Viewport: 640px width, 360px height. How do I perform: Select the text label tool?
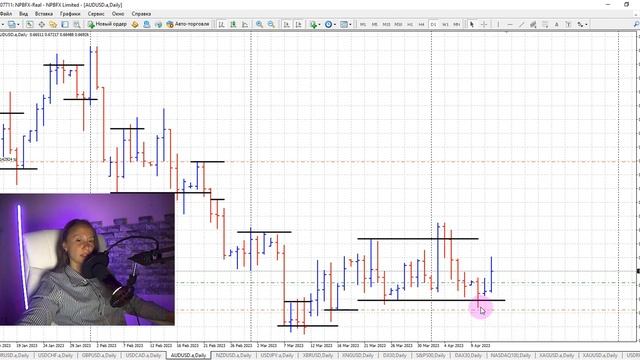point(568,24)
